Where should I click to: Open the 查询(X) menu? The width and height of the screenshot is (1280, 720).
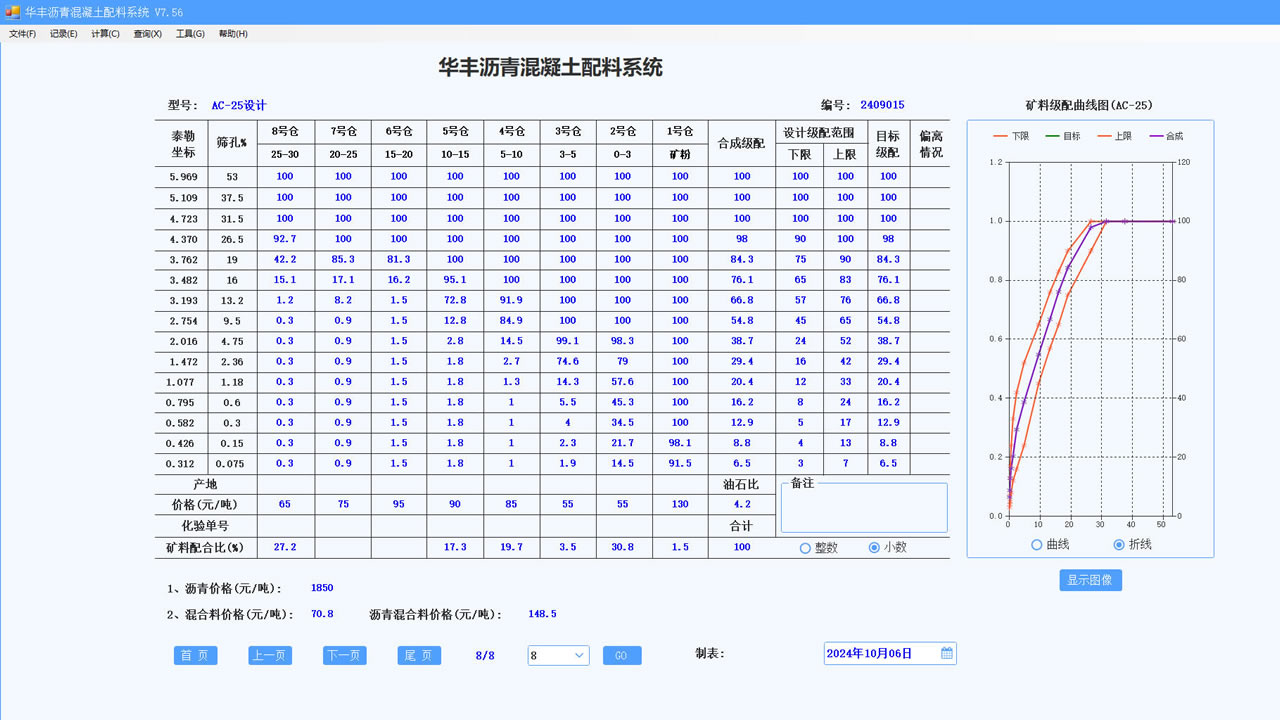146,33
